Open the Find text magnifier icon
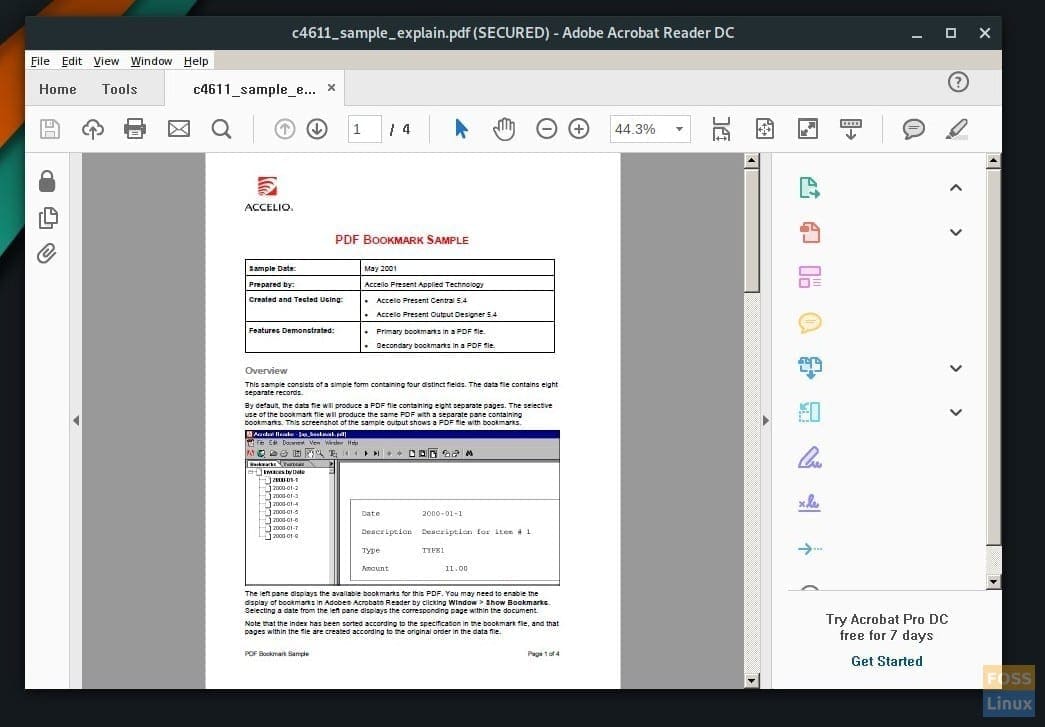Viewport: 1045px width, 727px height. (221, 129)
